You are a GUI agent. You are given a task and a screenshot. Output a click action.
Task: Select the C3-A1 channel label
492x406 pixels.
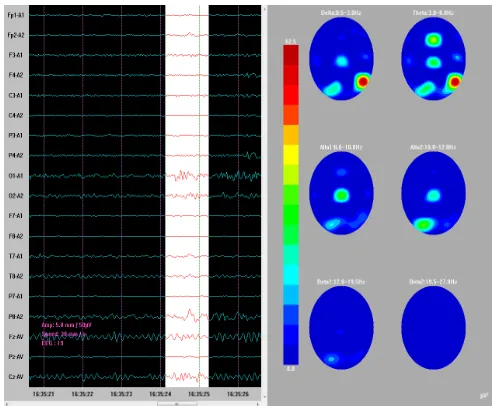click(16, 96)
